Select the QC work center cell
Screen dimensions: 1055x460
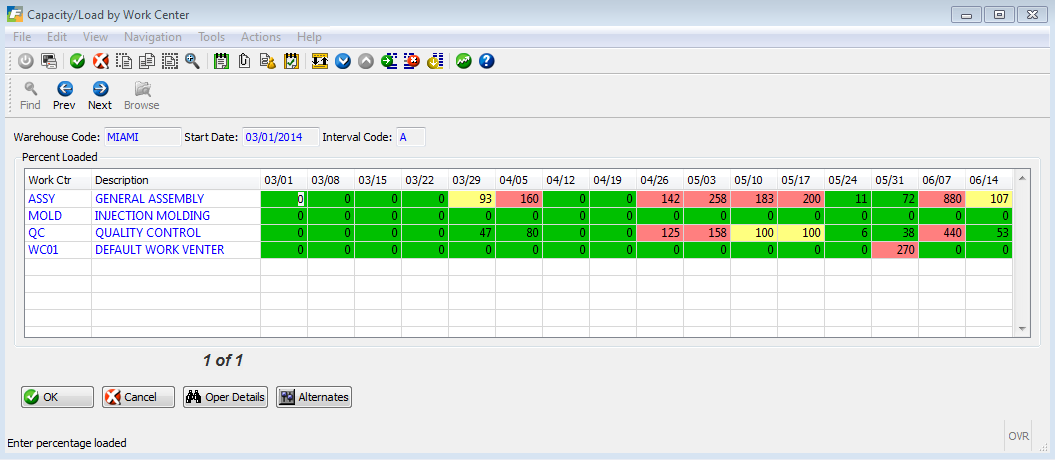coord(59,233)
